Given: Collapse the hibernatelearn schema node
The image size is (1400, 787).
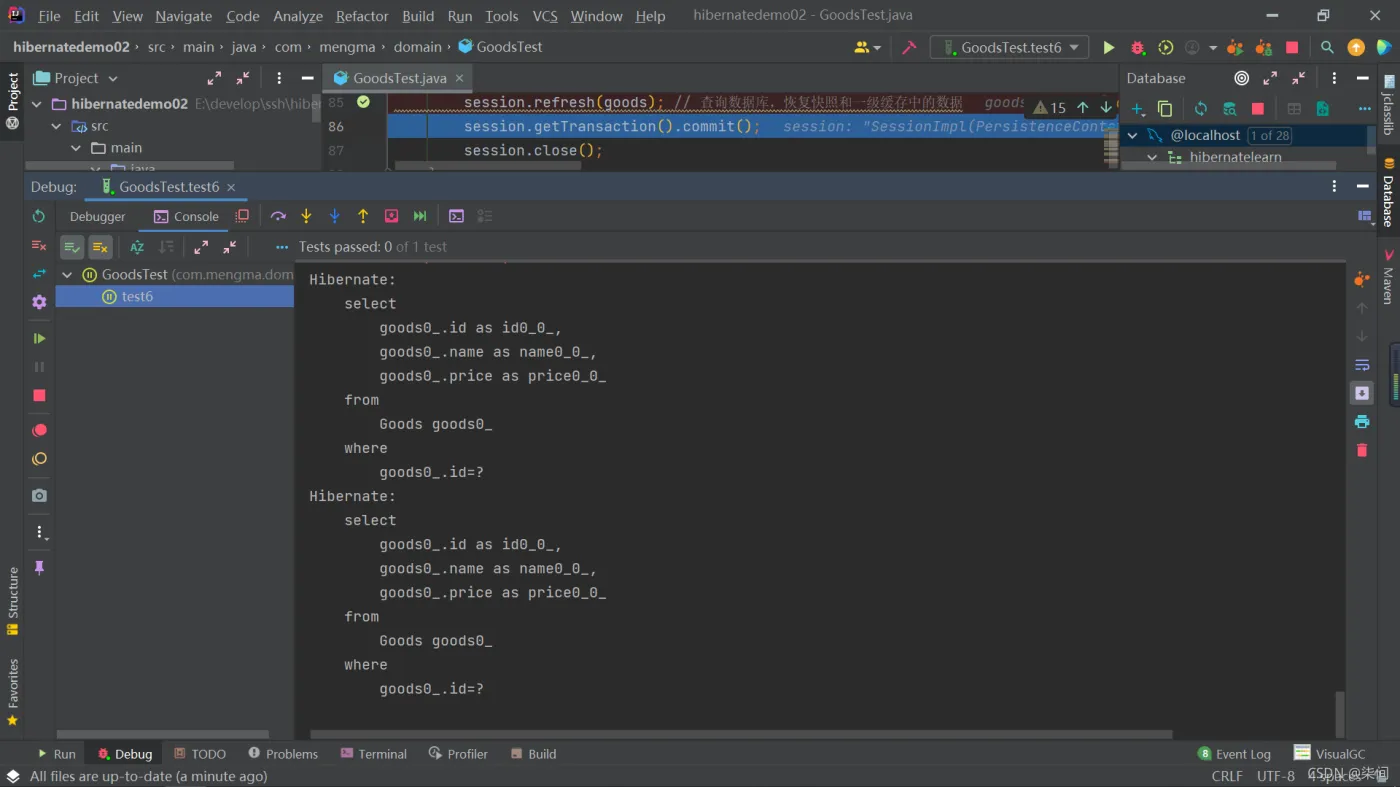Looking at the screenshot, I should [x=1152, y=157].
